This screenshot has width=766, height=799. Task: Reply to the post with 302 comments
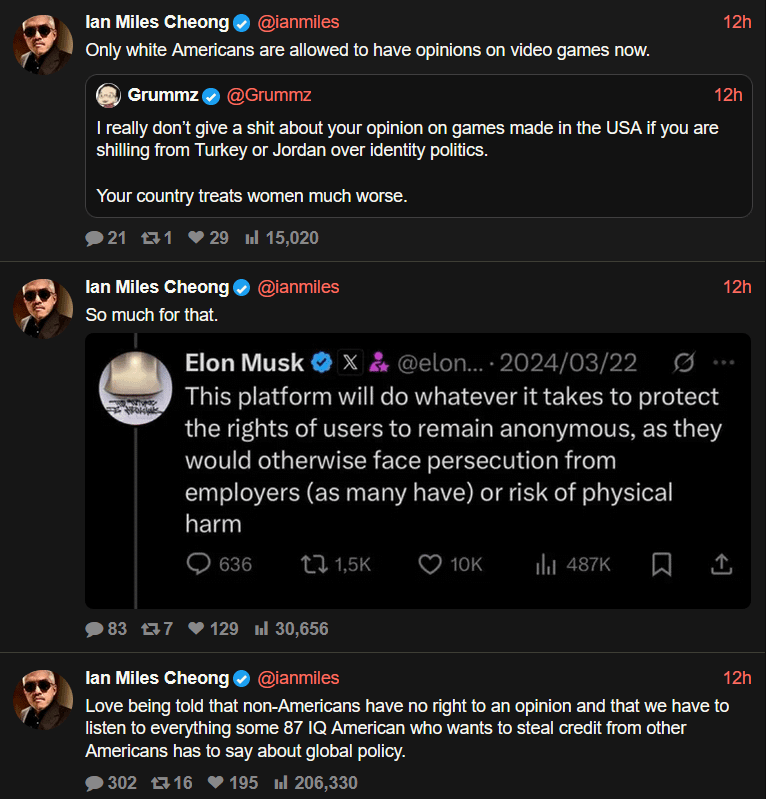[94, 783]
